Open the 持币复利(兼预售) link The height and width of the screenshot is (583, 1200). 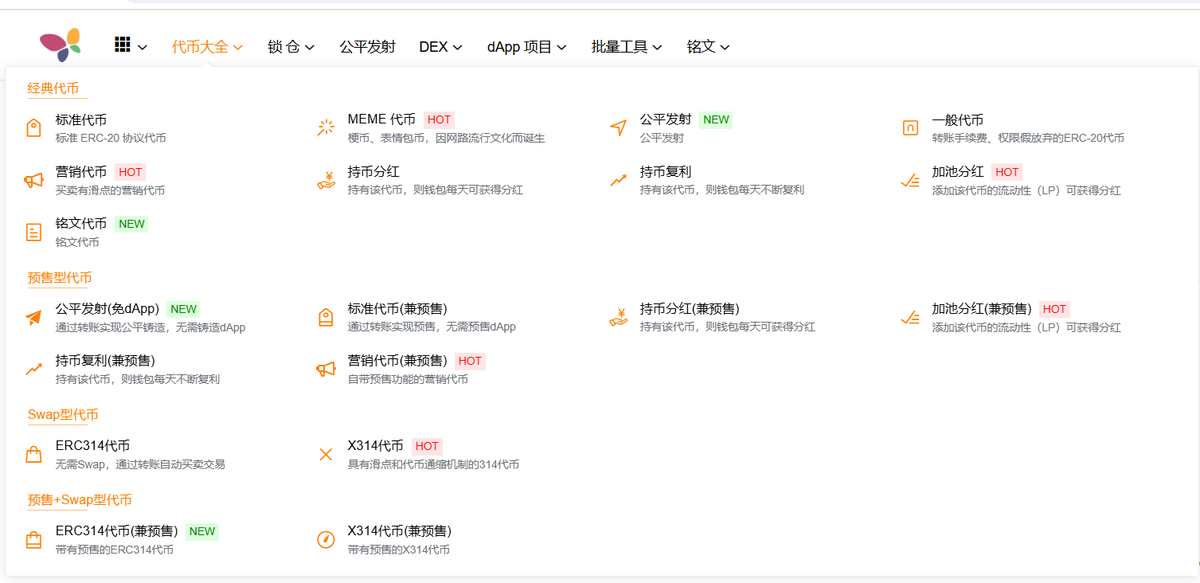105,360
